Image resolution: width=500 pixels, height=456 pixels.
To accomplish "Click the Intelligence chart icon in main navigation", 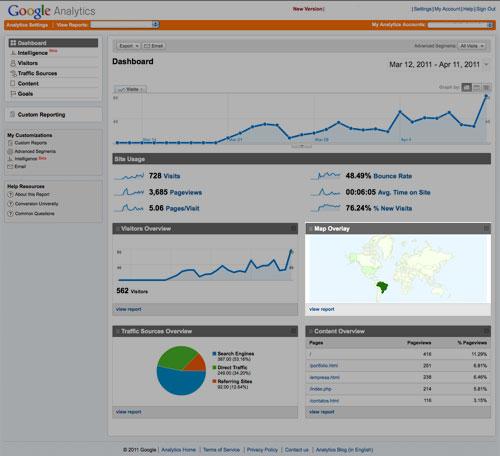I will pyautogui.click(x=13, y=53).
